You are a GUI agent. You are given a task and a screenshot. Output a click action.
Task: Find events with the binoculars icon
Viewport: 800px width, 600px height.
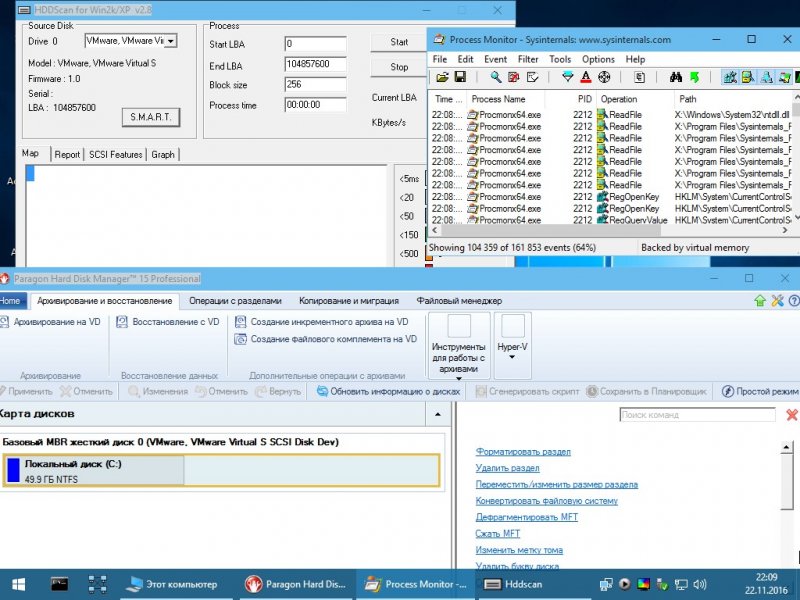[676, 77]
